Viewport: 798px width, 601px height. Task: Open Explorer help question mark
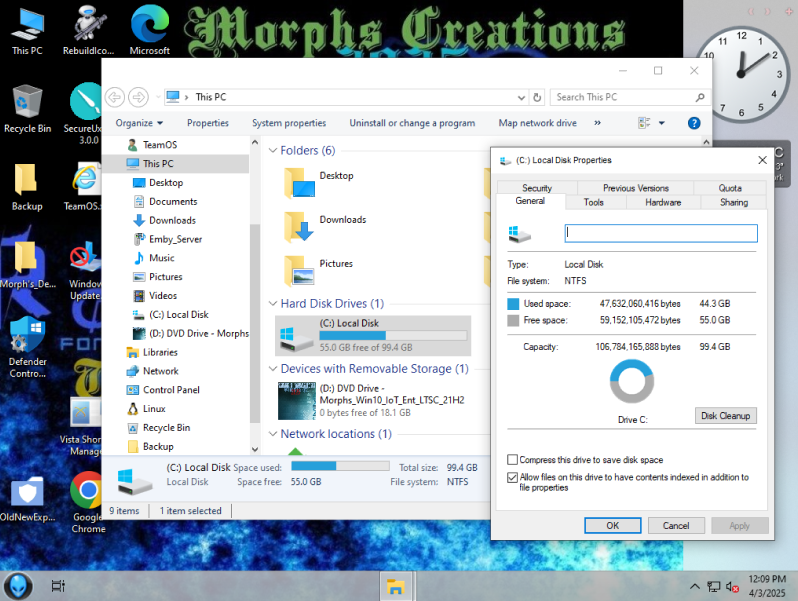coord(694,123)
